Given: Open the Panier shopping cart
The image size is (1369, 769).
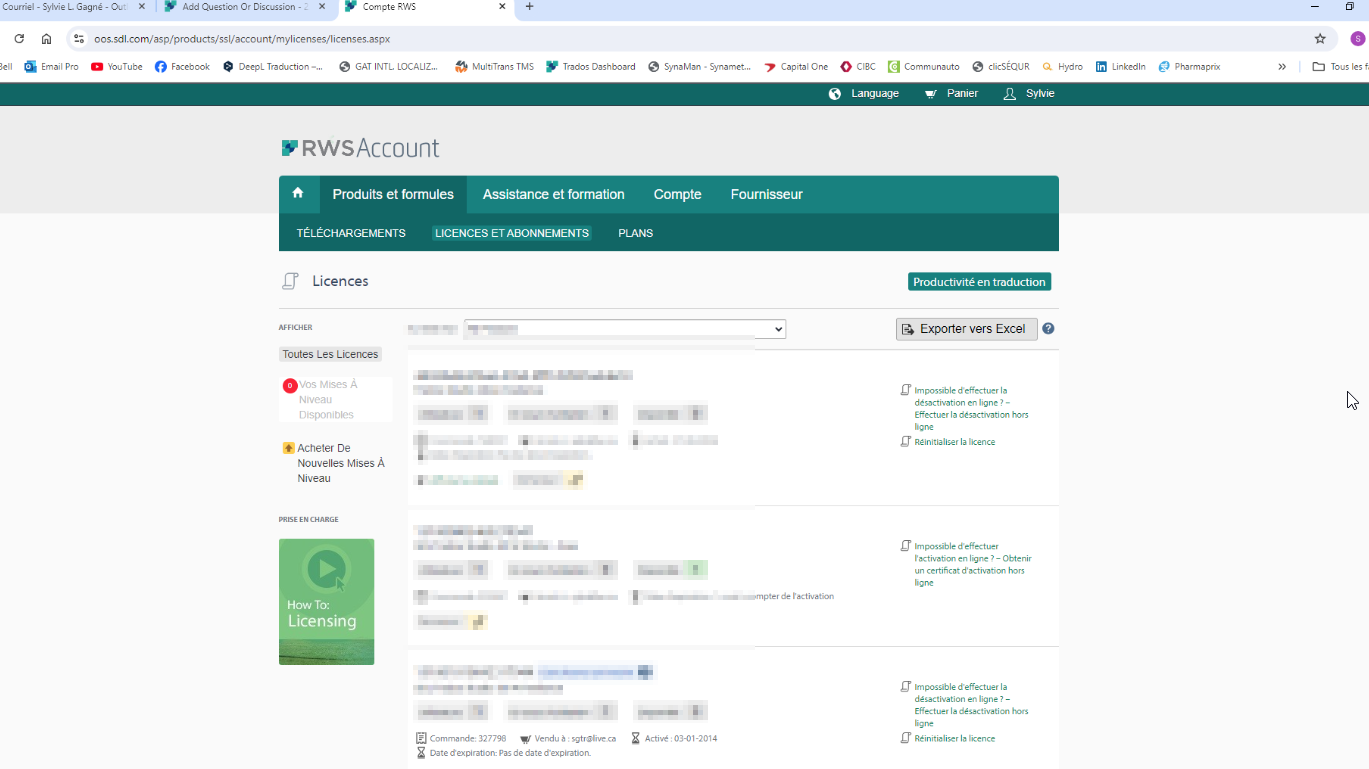Looking at the screenshot, I should coord(951,94).
